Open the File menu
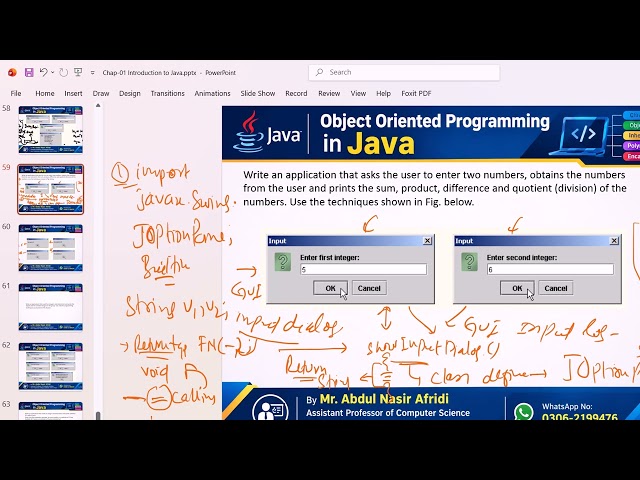The height and width of the screenshot is (480, 640). [16, 93]
